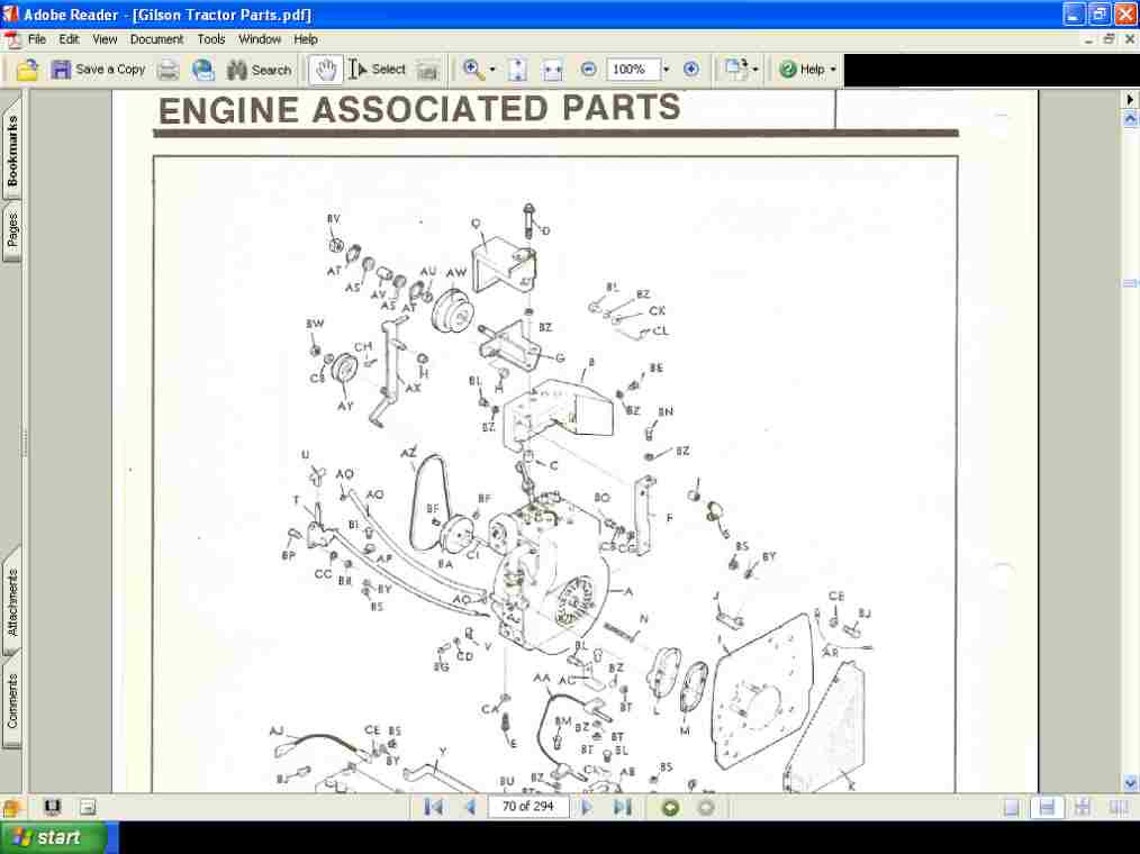Open the Document menu
Viewport: 1140px width, 854px height.
[x=156, y=39]
